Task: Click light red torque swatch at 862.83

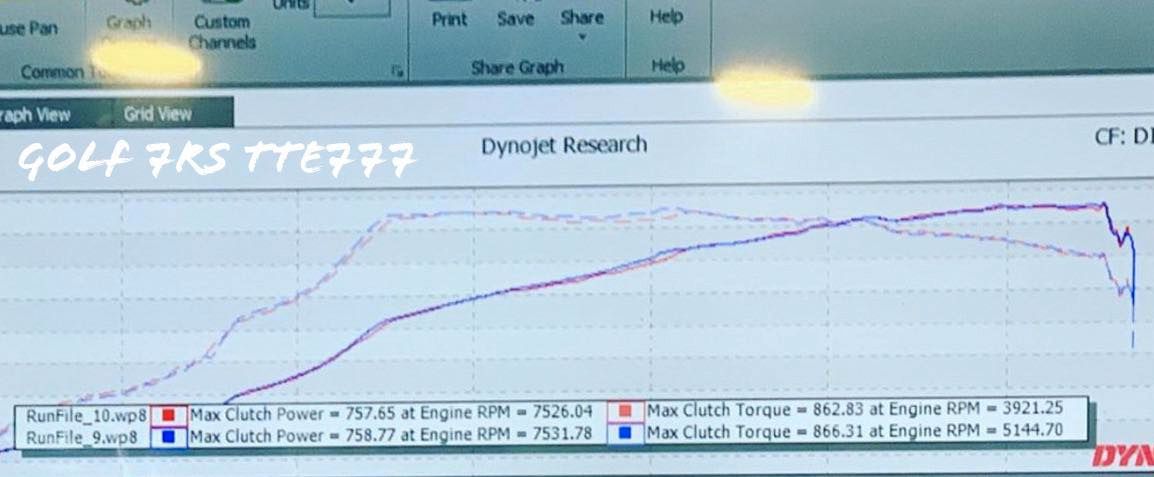Action: (625, 411)
